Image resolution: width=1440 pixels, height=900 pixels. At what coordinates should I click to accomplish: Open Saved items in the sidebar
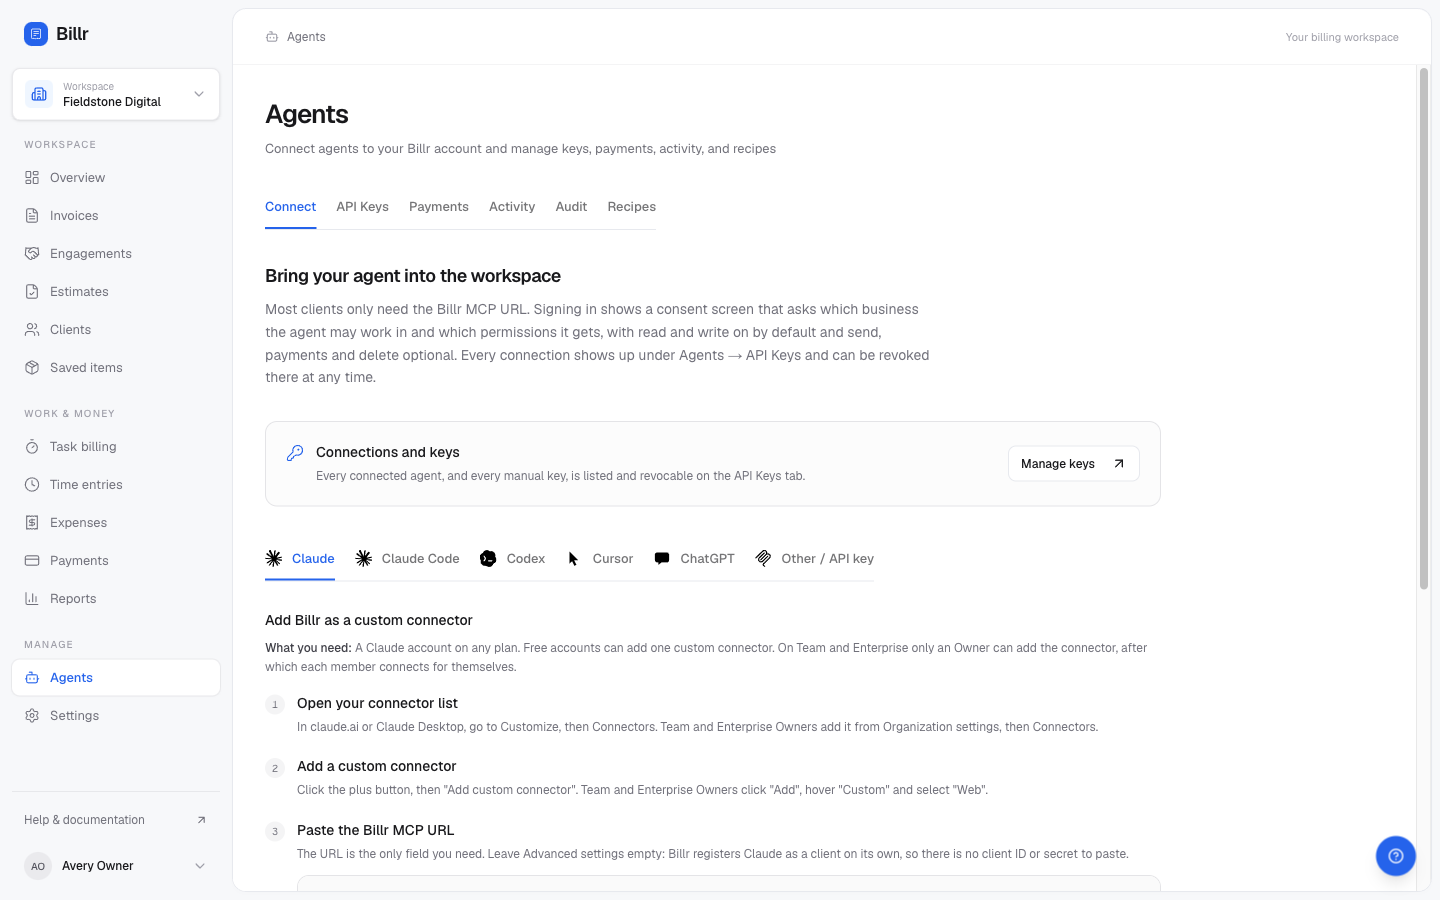pyautogui.click(x=116, y=368)
